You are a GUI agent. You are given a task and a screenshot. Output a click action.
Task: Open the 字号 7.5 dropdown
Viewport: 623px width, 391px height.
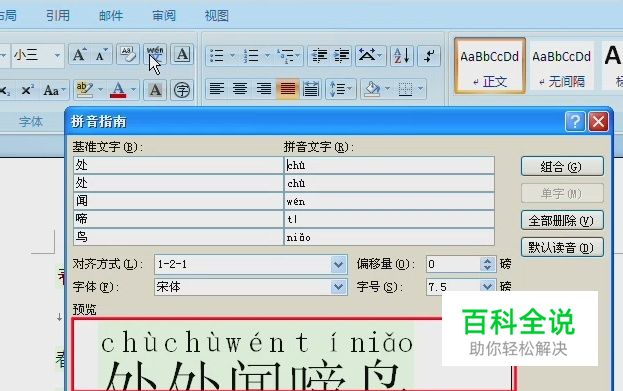tap(487, 286)
